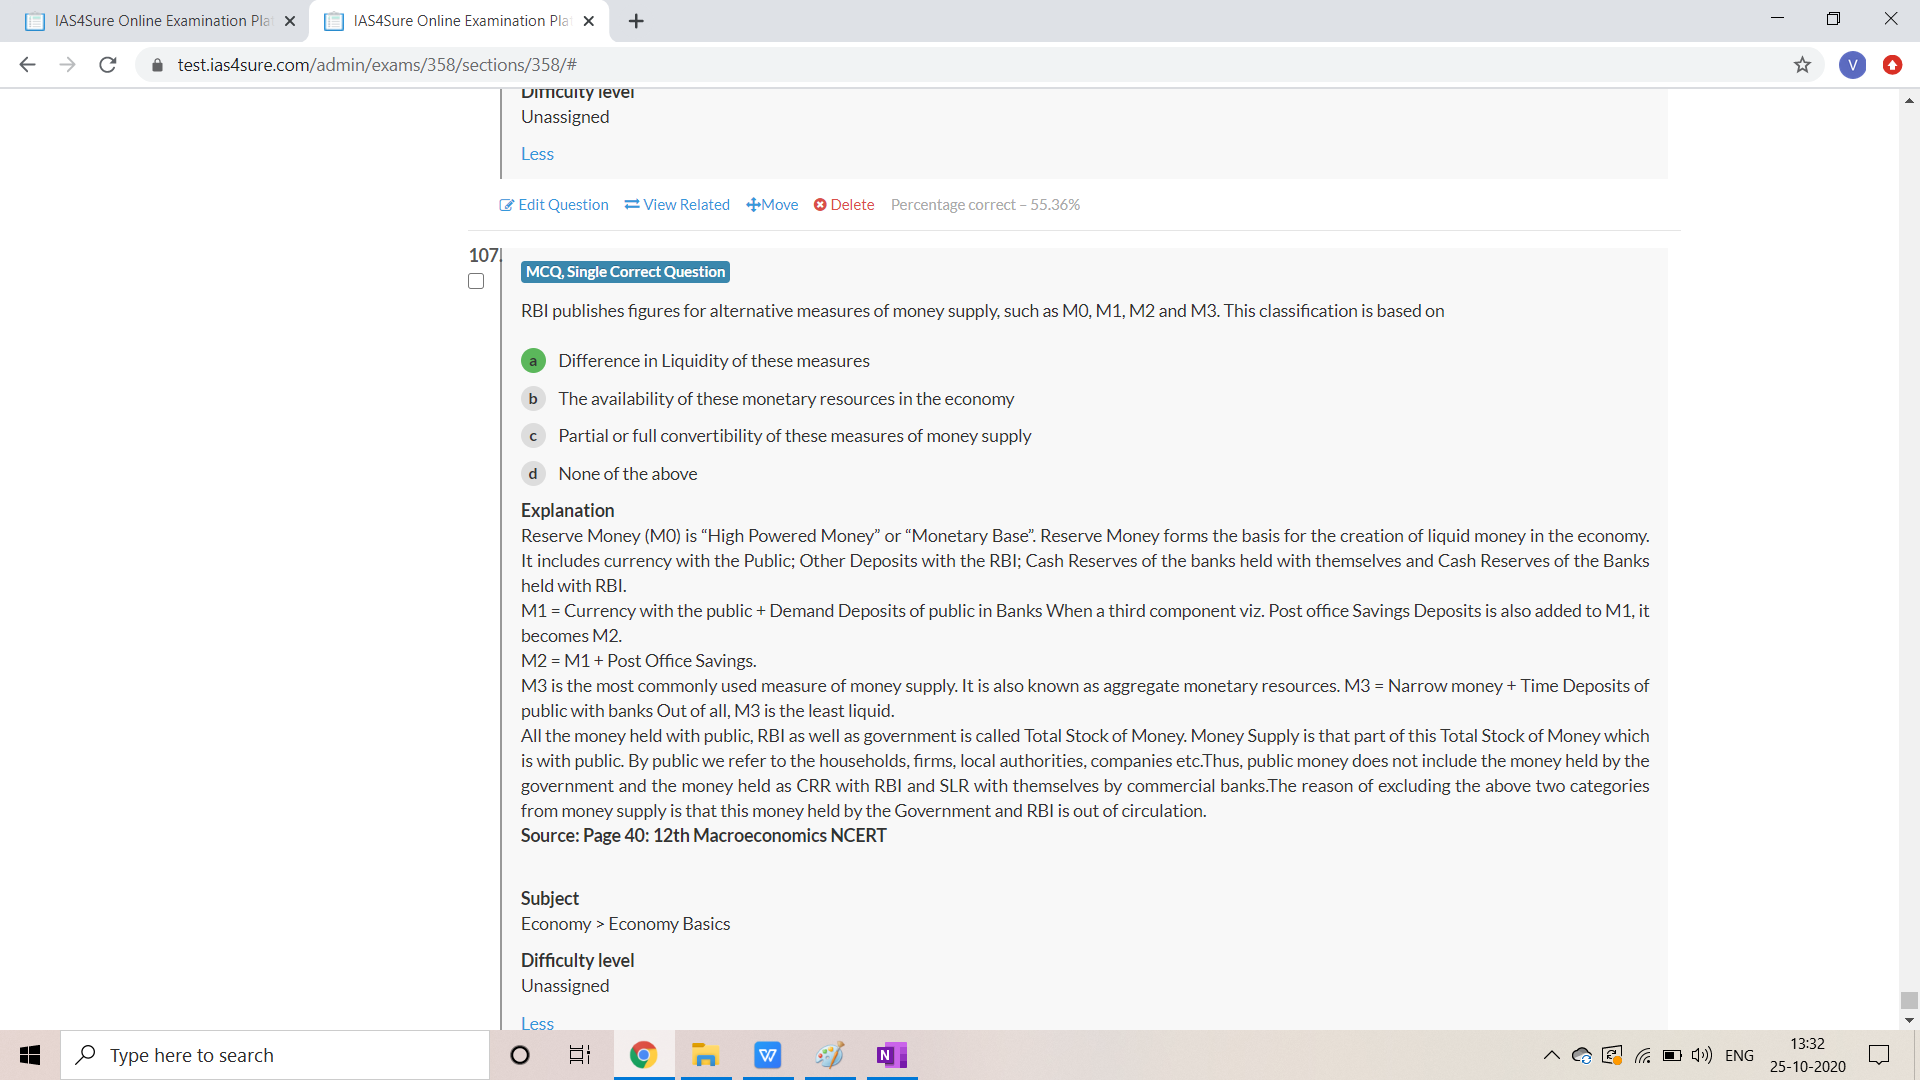
Task: Click the browser back button
Action: click(28, 65)
